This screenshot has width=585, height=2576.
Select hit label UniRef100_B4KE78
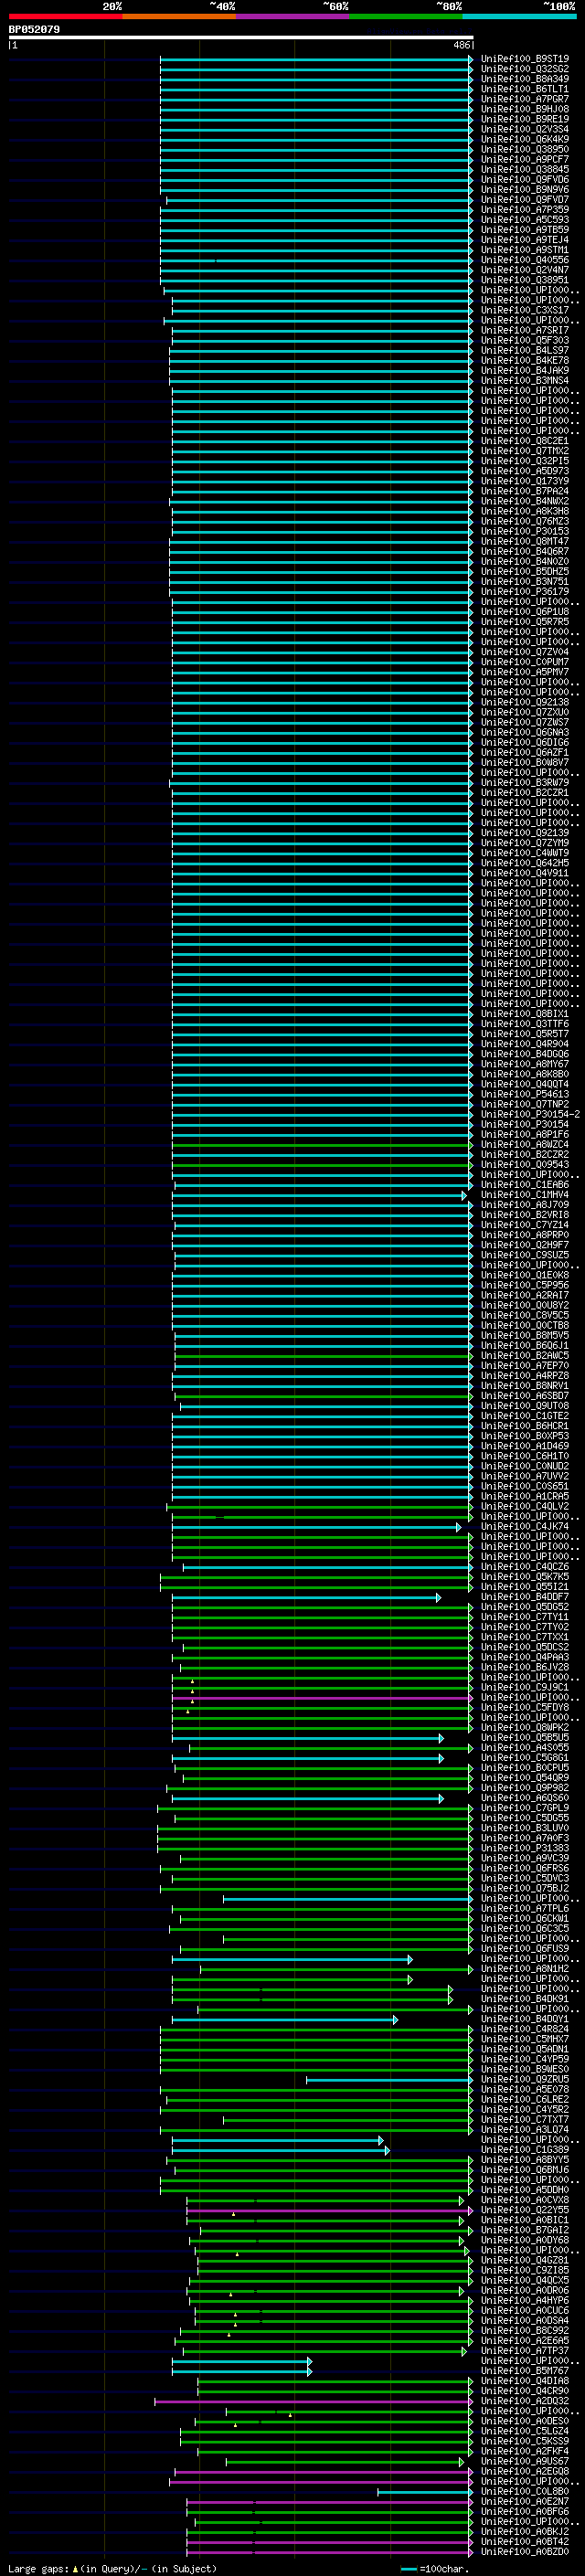pos(525,360)
